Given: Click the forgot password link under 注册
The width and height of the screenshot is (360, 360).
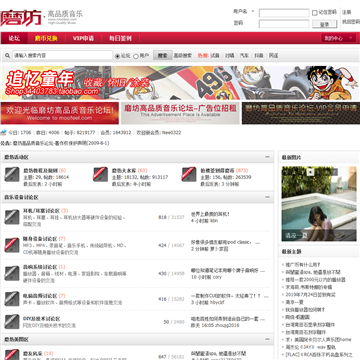Looking at the screenshot, I should coord(351,22).
